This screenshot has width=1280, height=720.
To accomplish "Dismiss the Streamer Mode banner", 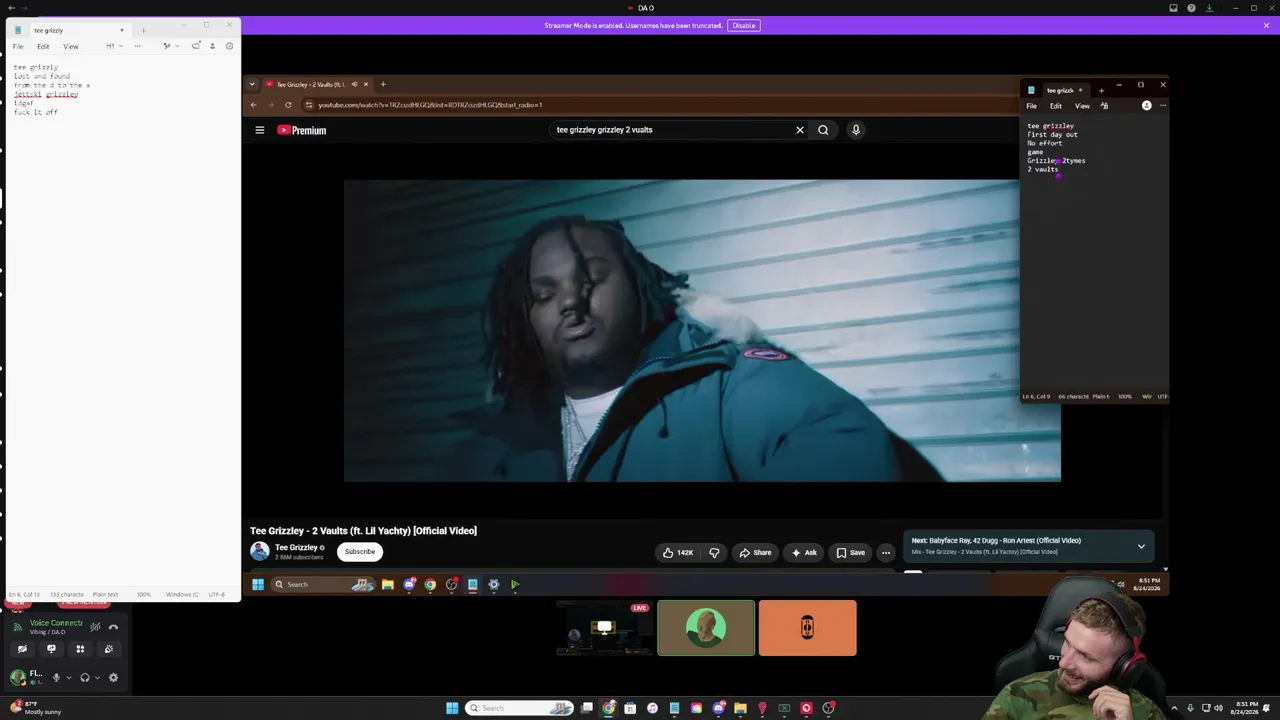I will 1266,25.
